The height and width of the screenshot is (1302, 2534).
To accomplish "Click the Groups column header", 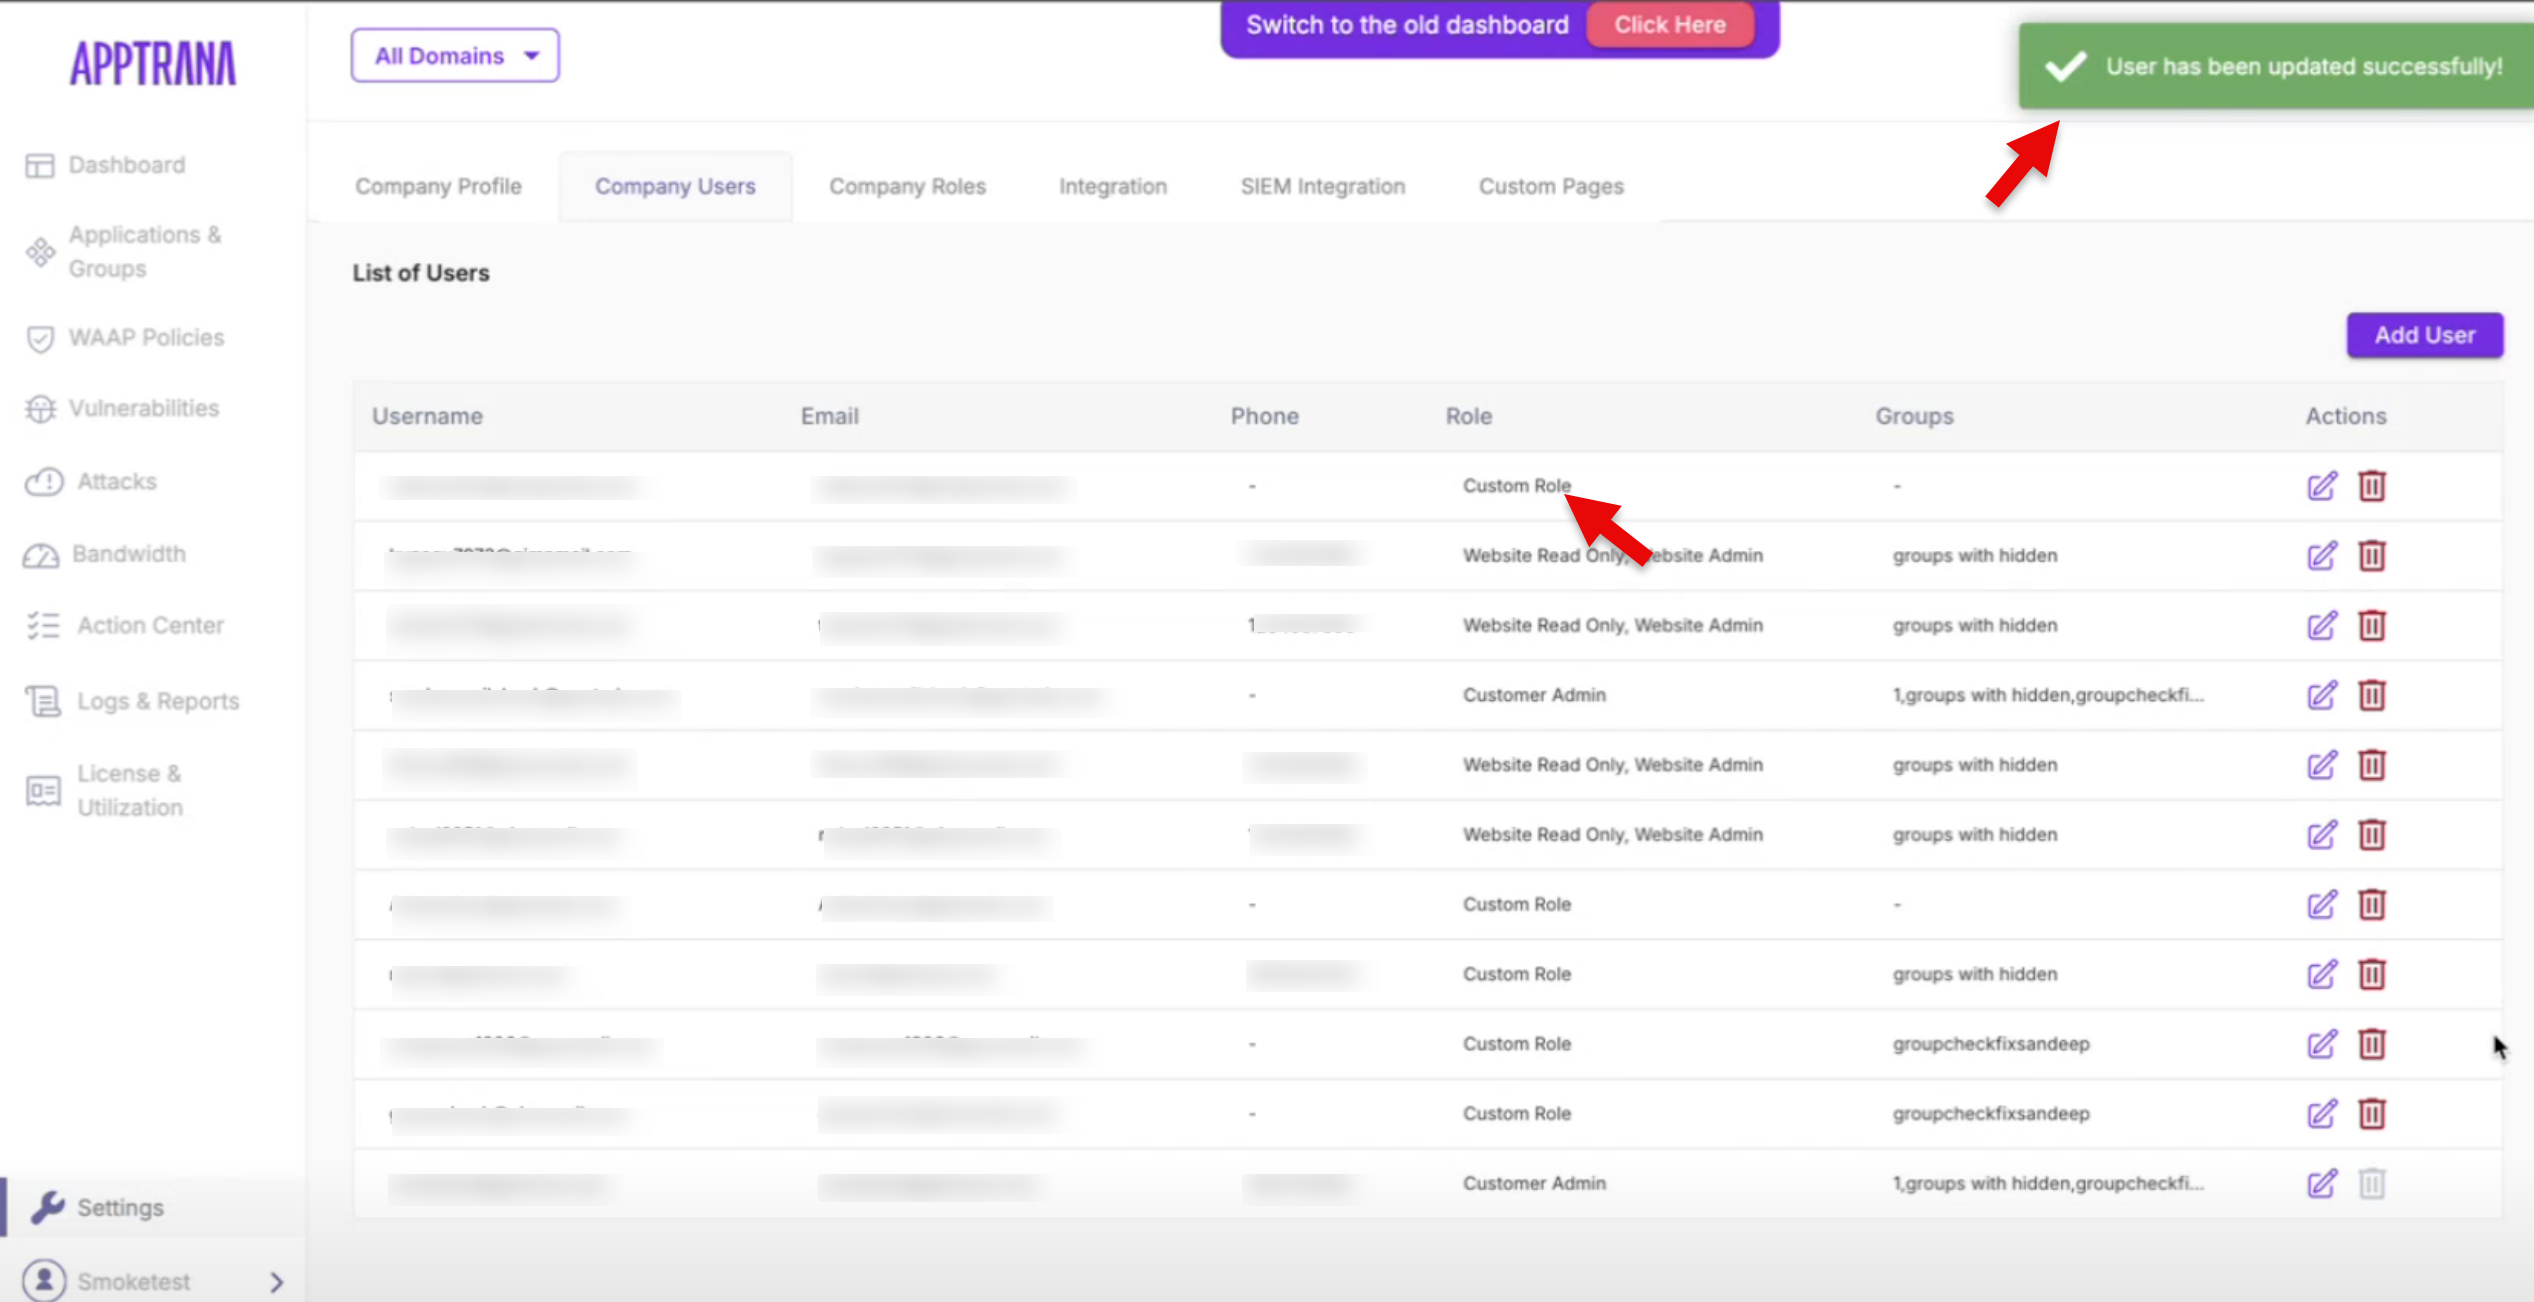I will tap(1914, 417).
